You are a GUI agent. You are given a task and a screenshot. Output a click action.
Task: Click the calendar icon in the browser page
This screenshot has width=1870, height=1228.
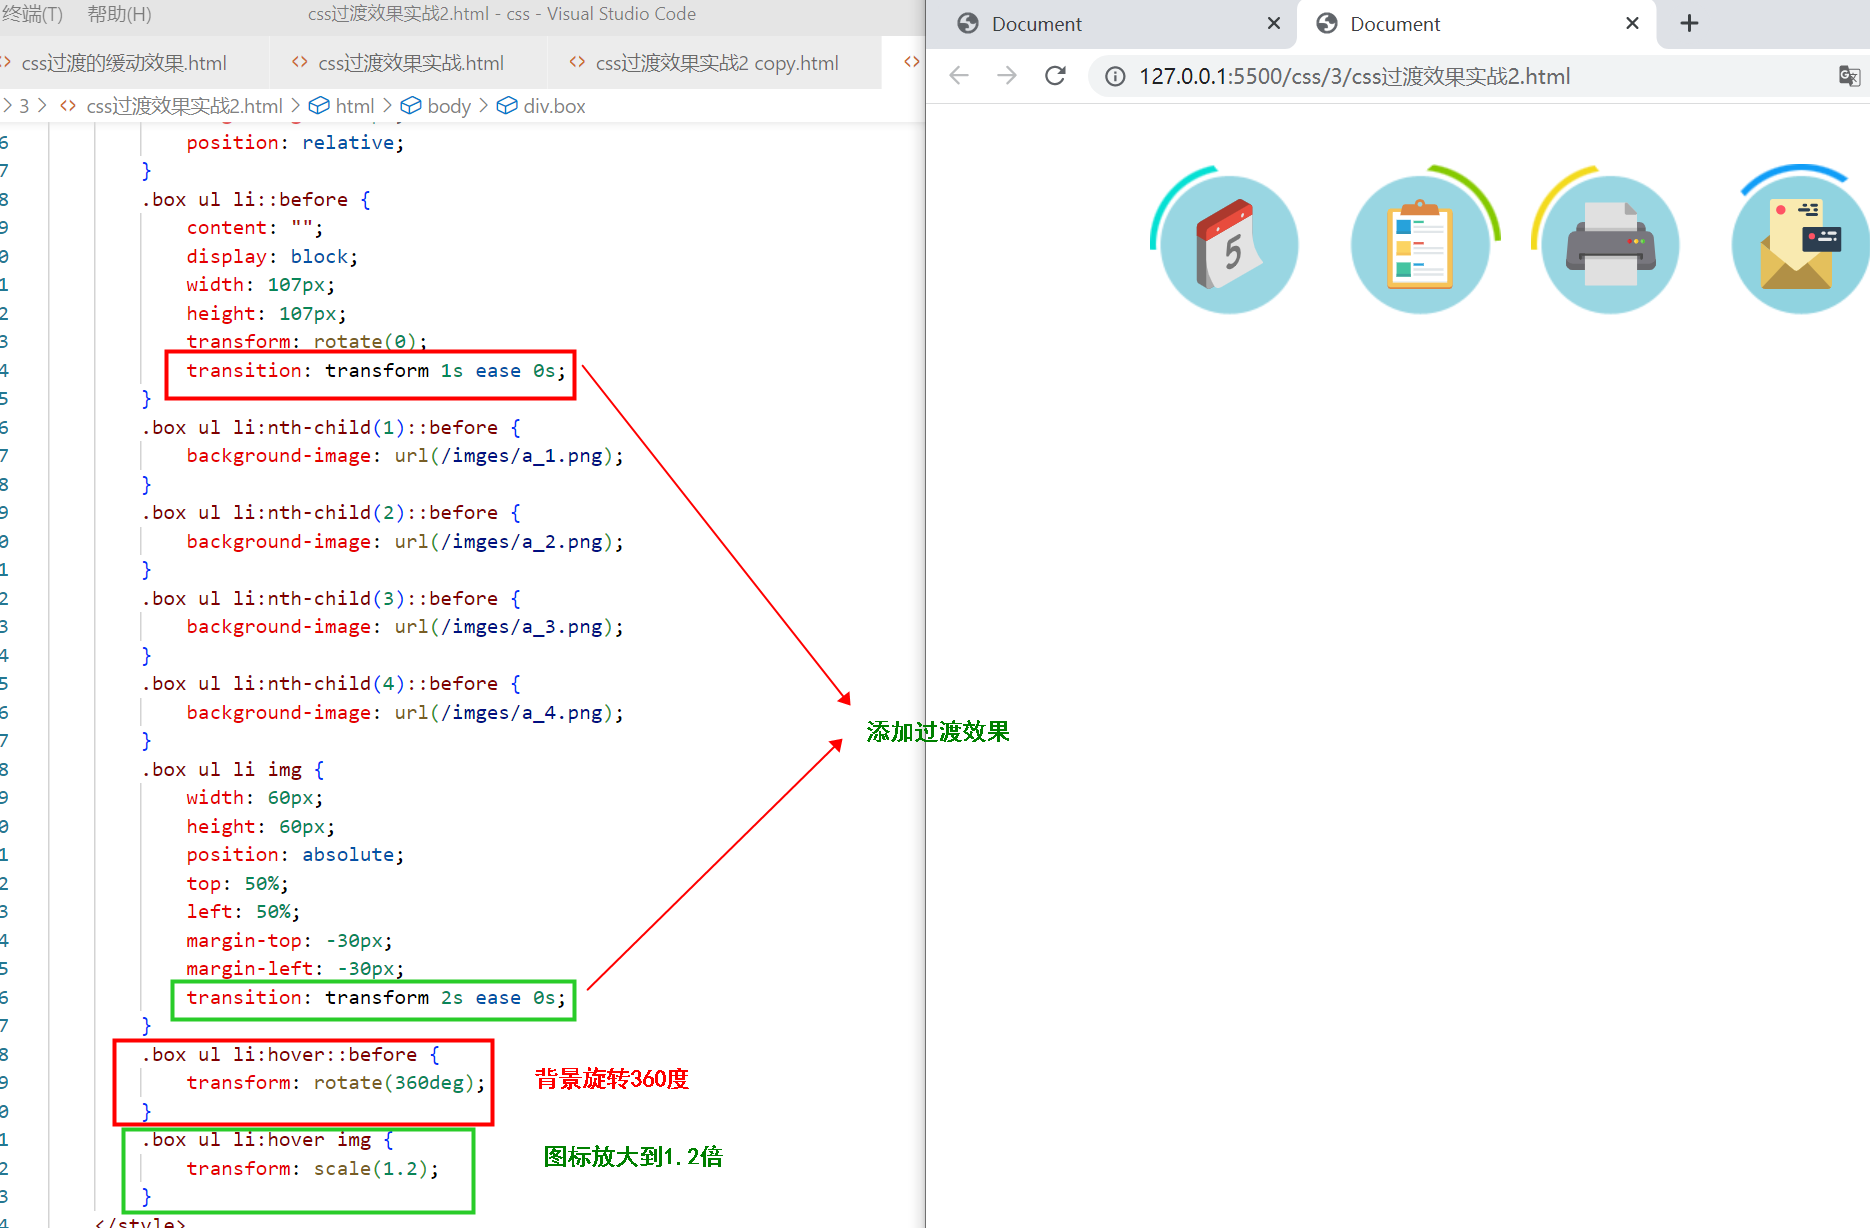[x=1229, y=245]
